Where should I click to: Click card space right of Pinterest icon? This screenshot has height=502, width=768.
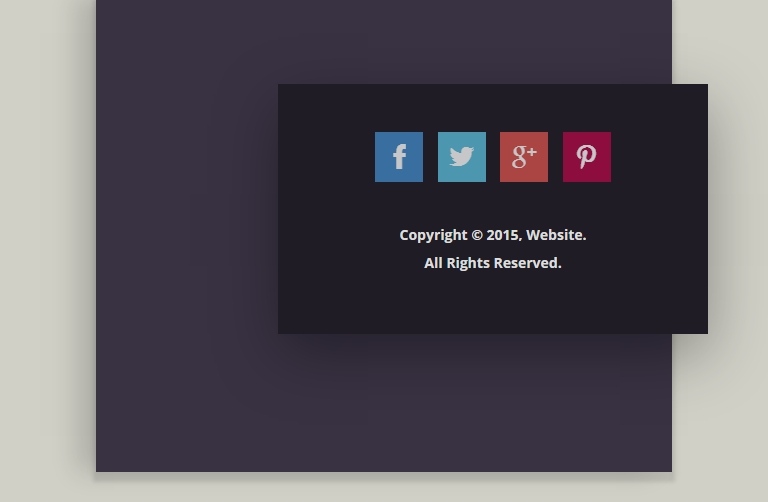660,157
